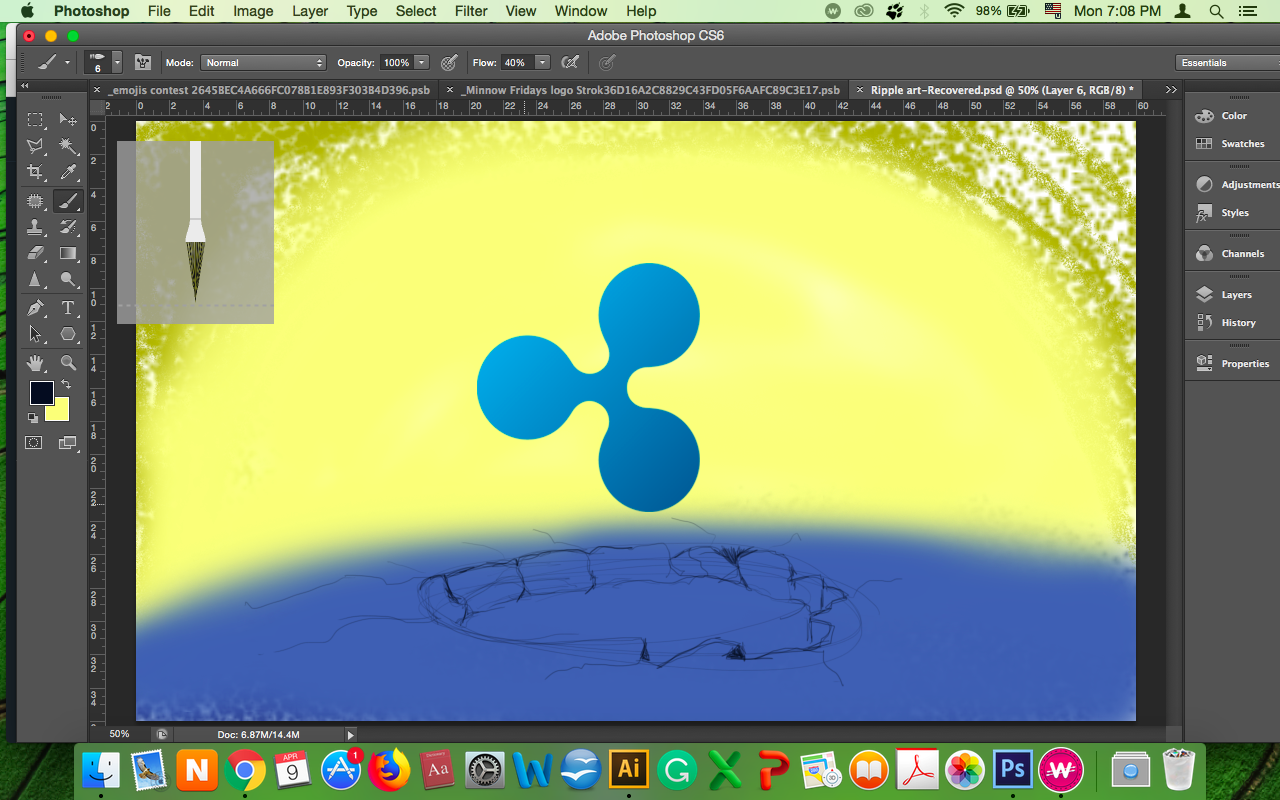
Task: Open the File menu
Action: (159, 11)
